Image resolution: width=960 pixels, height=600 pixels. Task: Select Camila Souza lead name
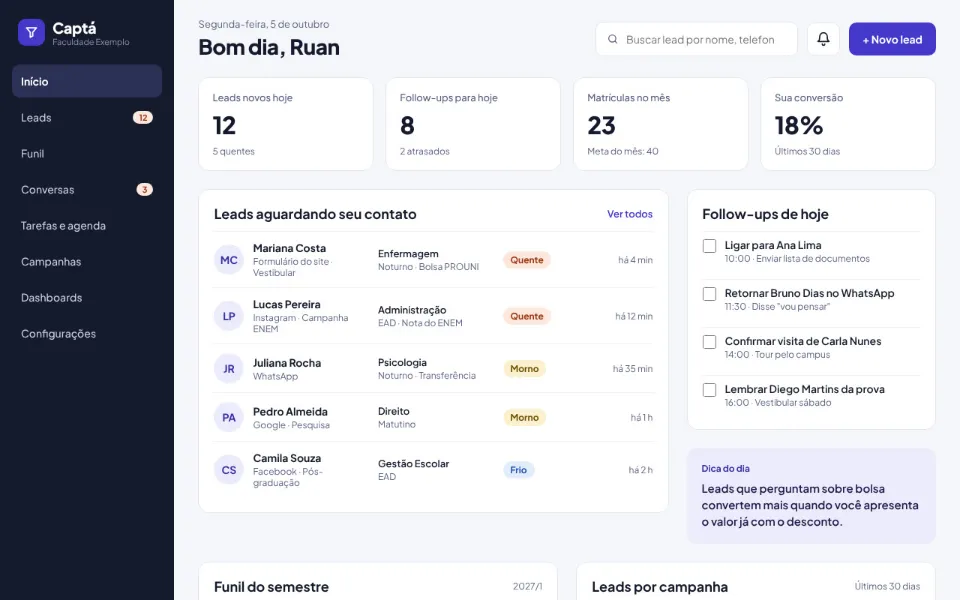click(287, 458)
